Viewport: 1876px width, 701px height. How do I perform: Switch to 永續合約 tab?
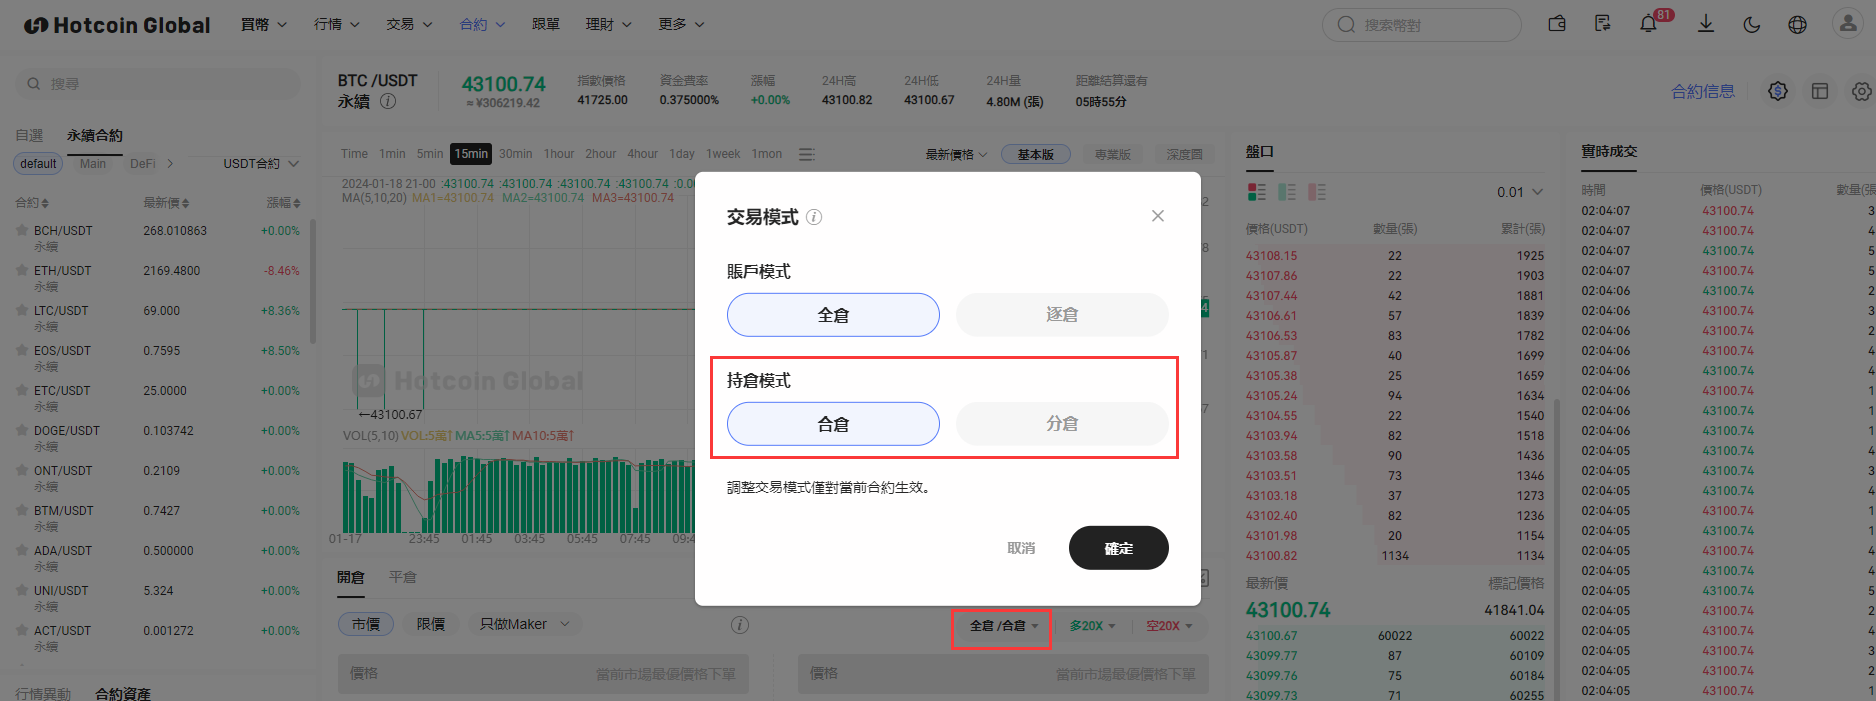click(x=95, y=135)
